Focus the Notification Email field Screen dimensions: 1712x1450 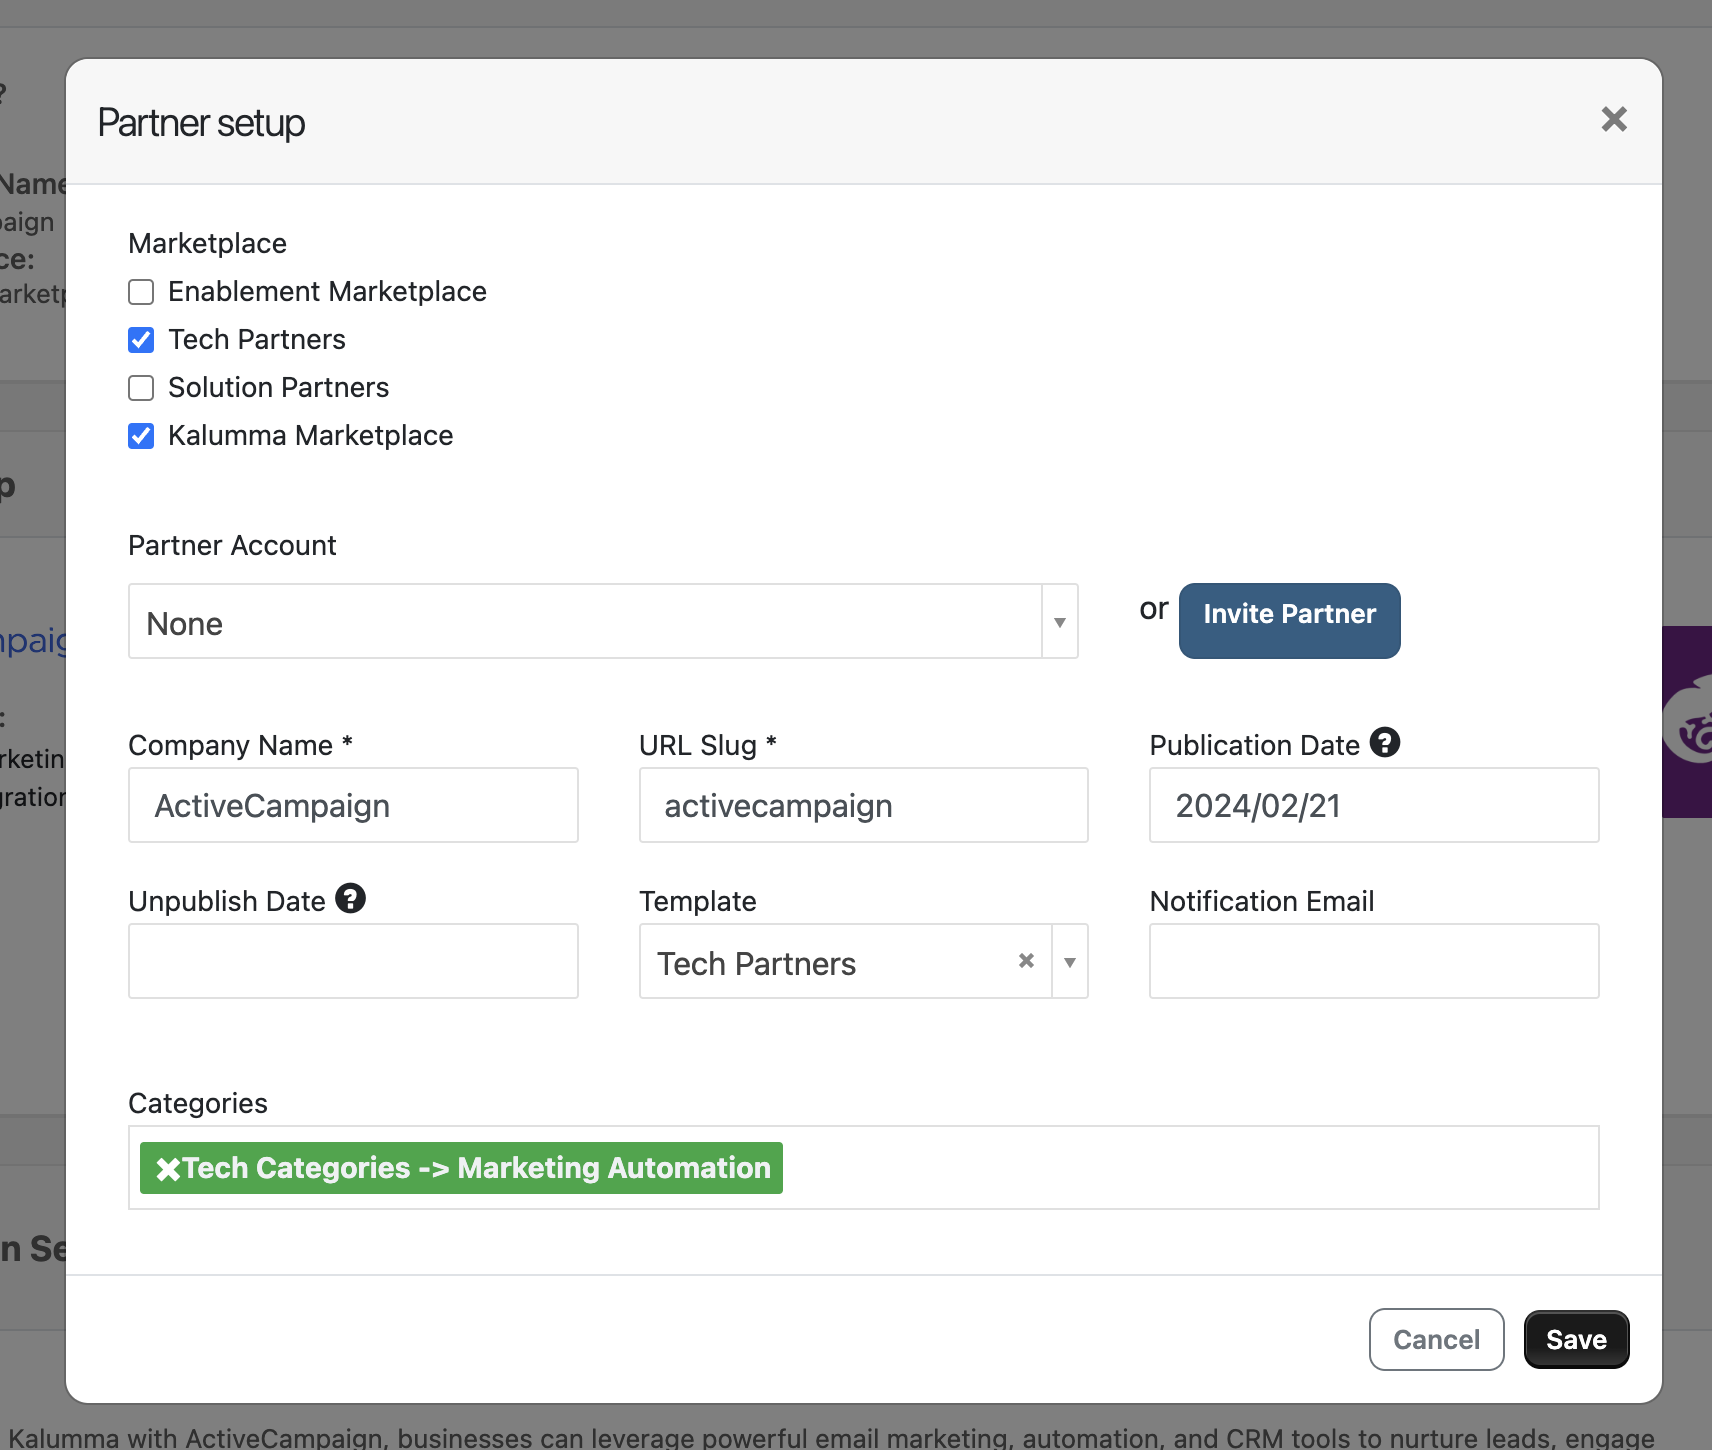[1374, 961]
